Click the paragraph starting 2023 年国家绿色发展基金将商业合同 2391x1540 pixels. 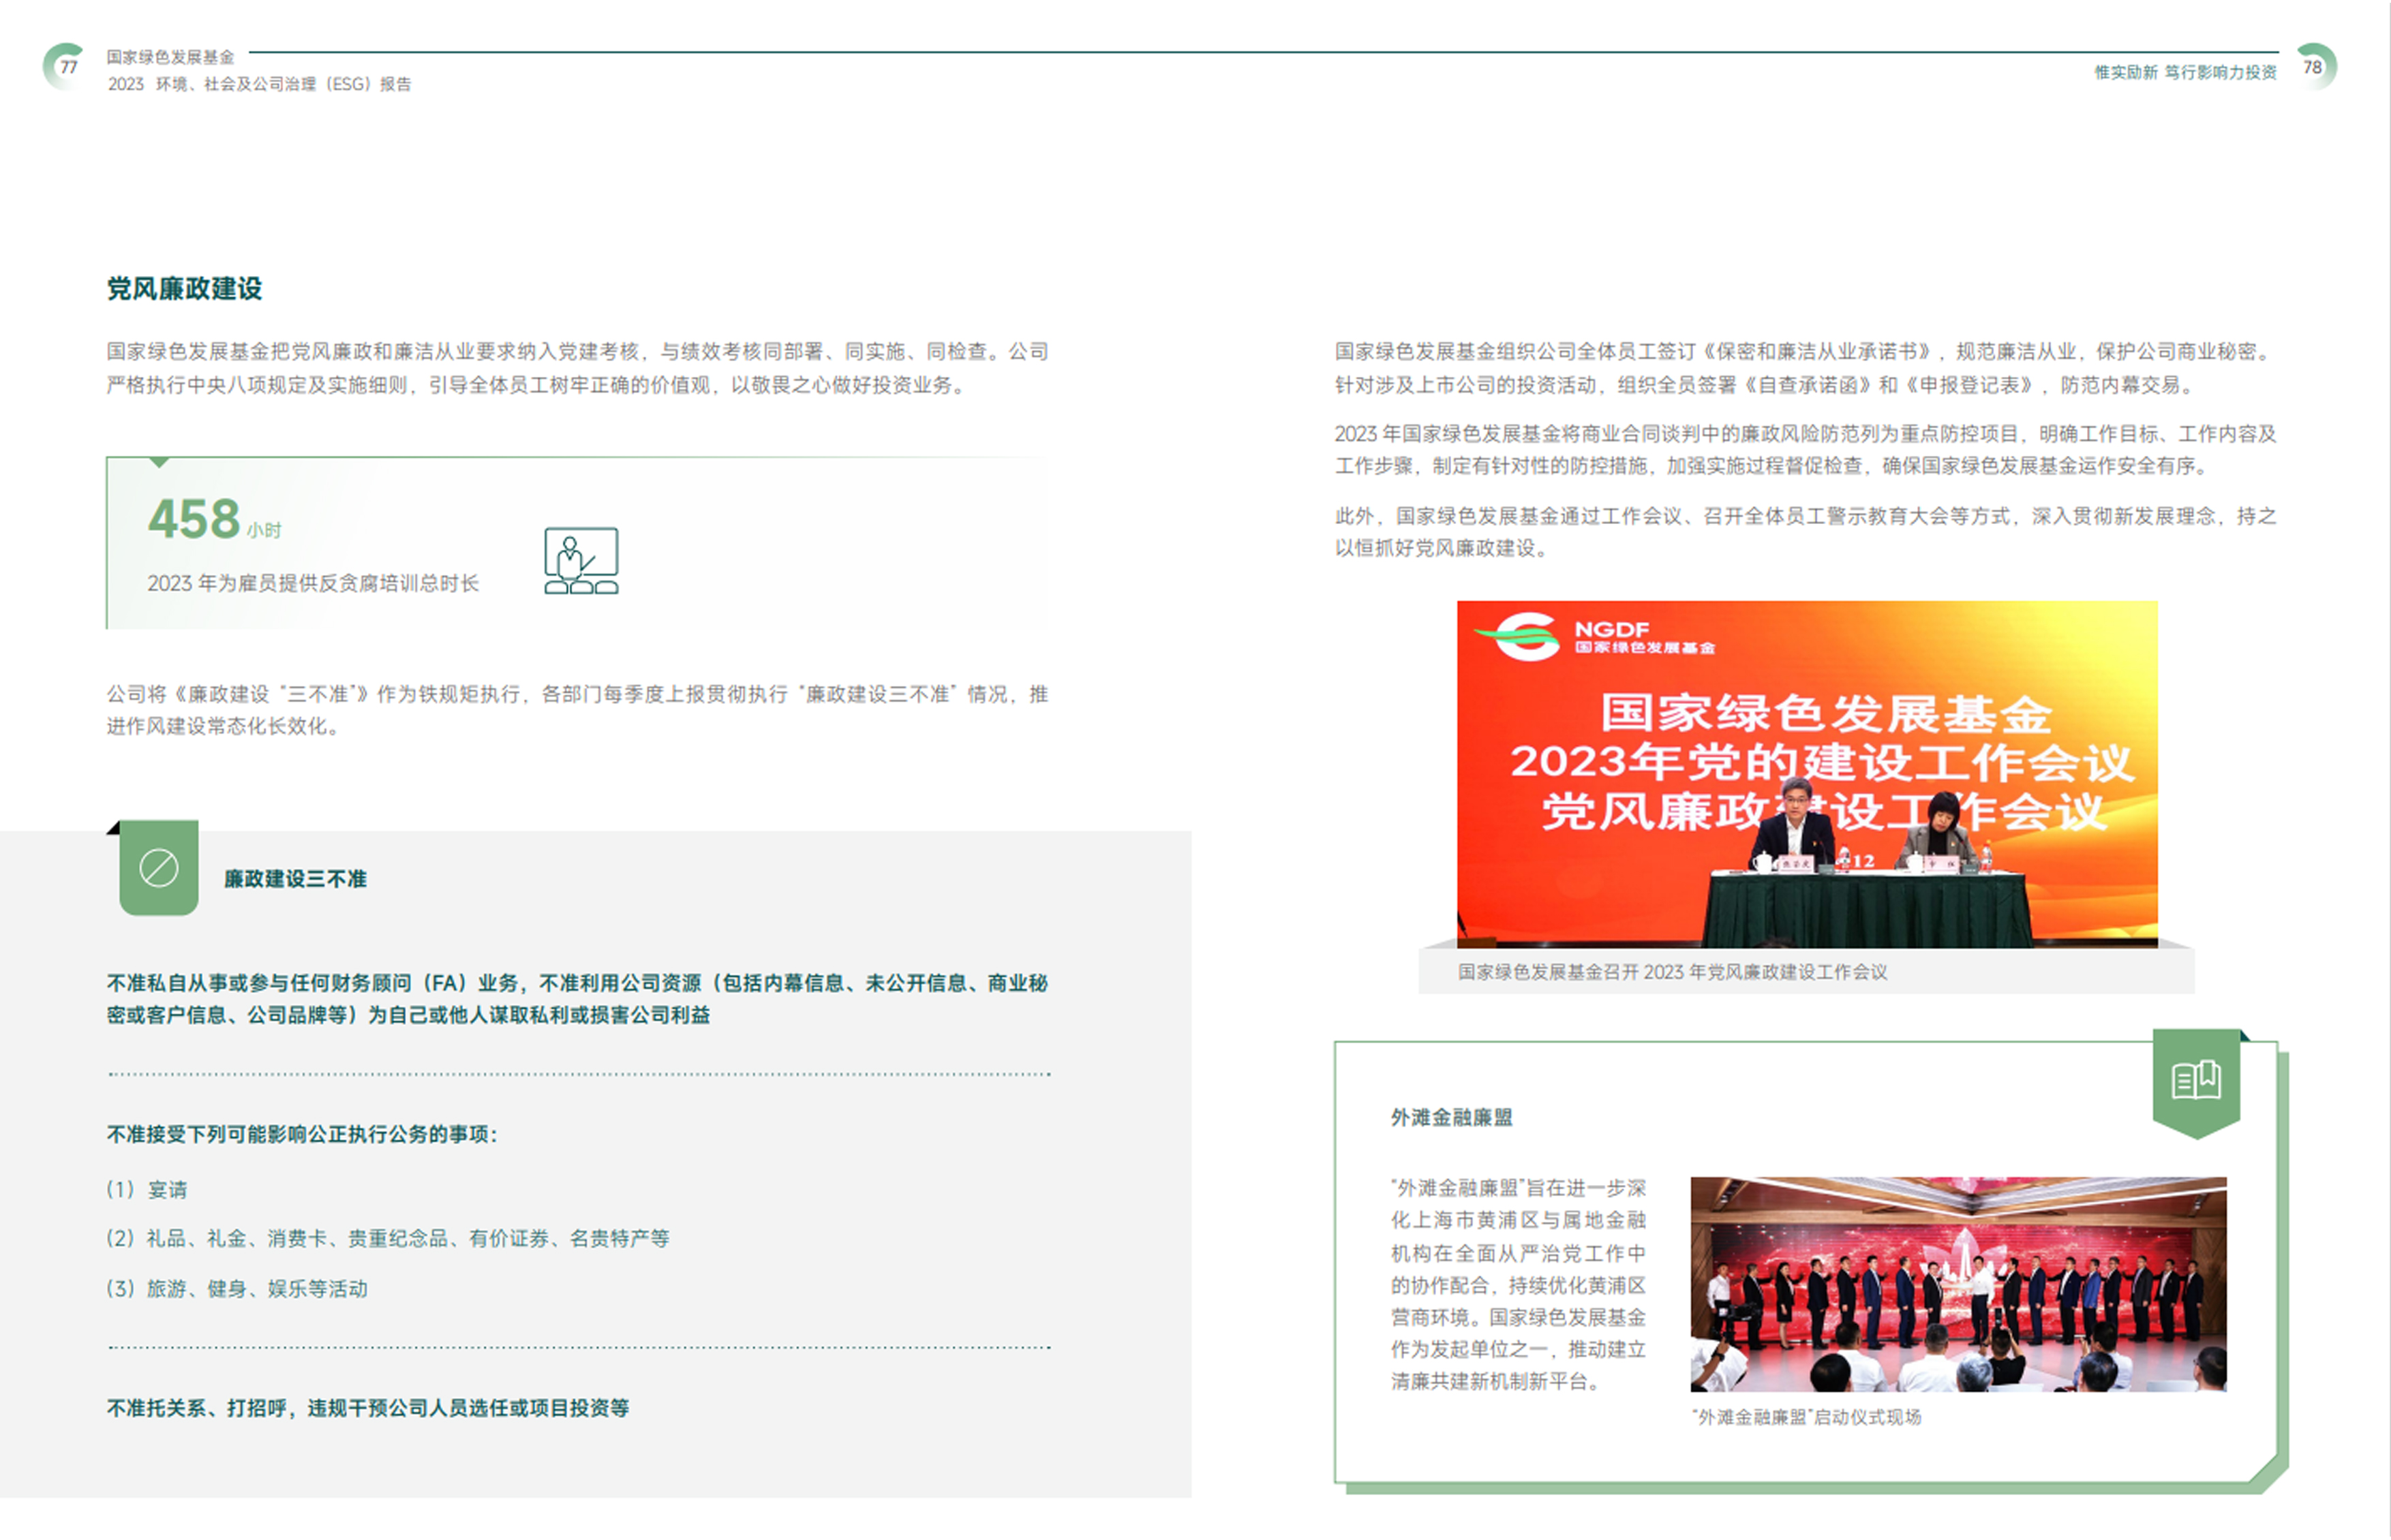click(x=1806, y=450)
